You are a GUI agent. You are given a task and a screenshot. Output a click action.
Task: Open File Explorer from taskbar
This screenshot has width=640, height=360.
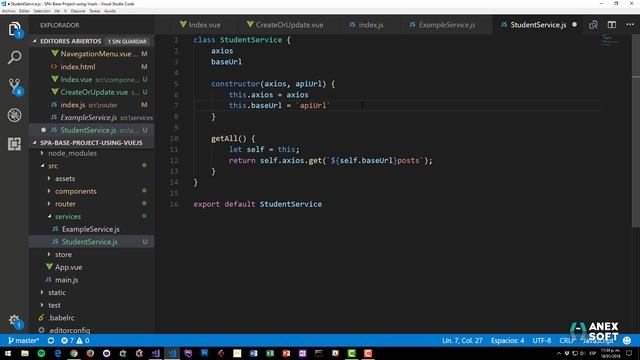(25, 353)
